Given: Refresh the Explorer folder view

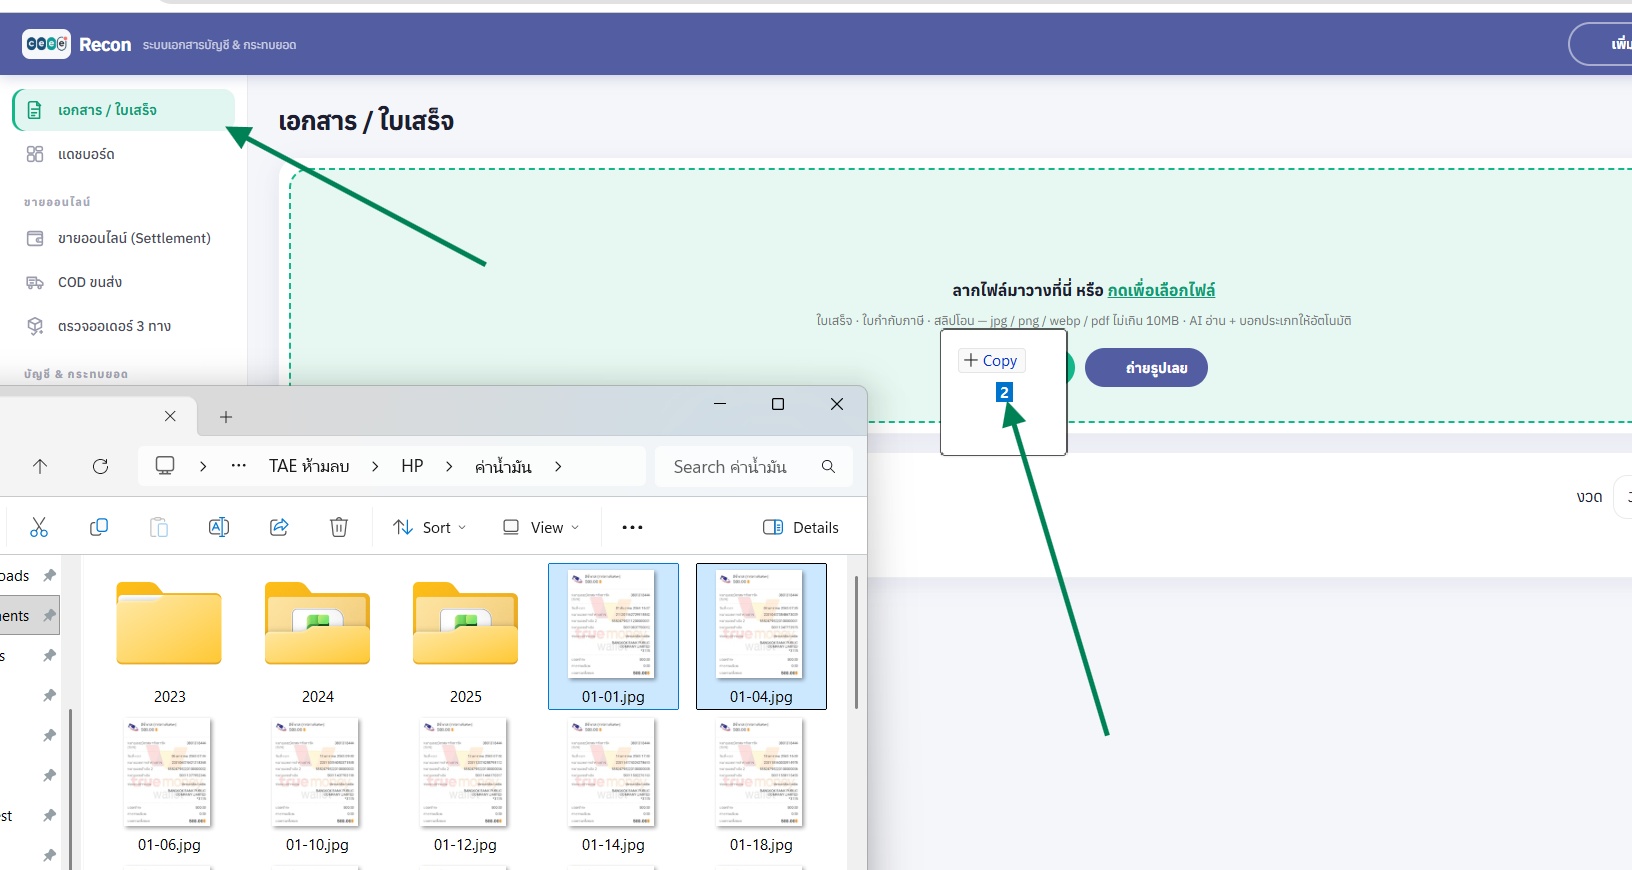Looking at the screenshot, I should pos(100,466).
